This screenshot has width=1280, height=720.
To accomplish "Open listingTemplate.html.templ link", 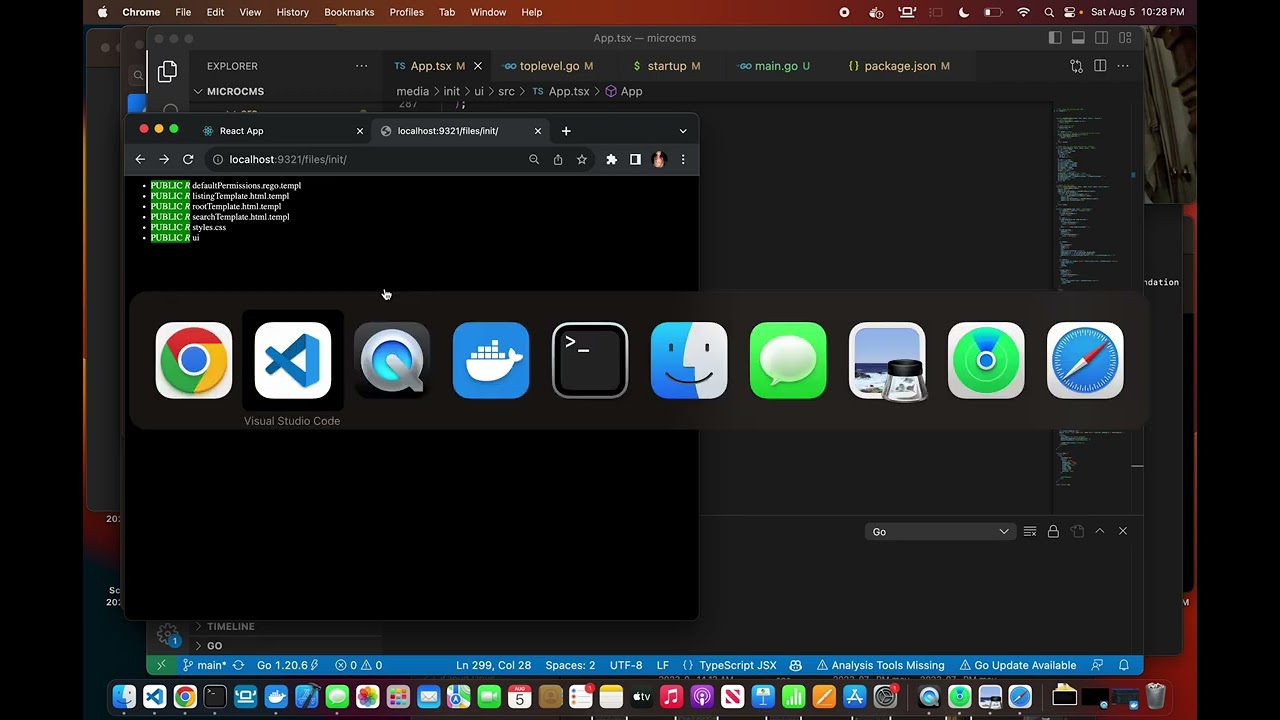I will [x=240, y=196].
